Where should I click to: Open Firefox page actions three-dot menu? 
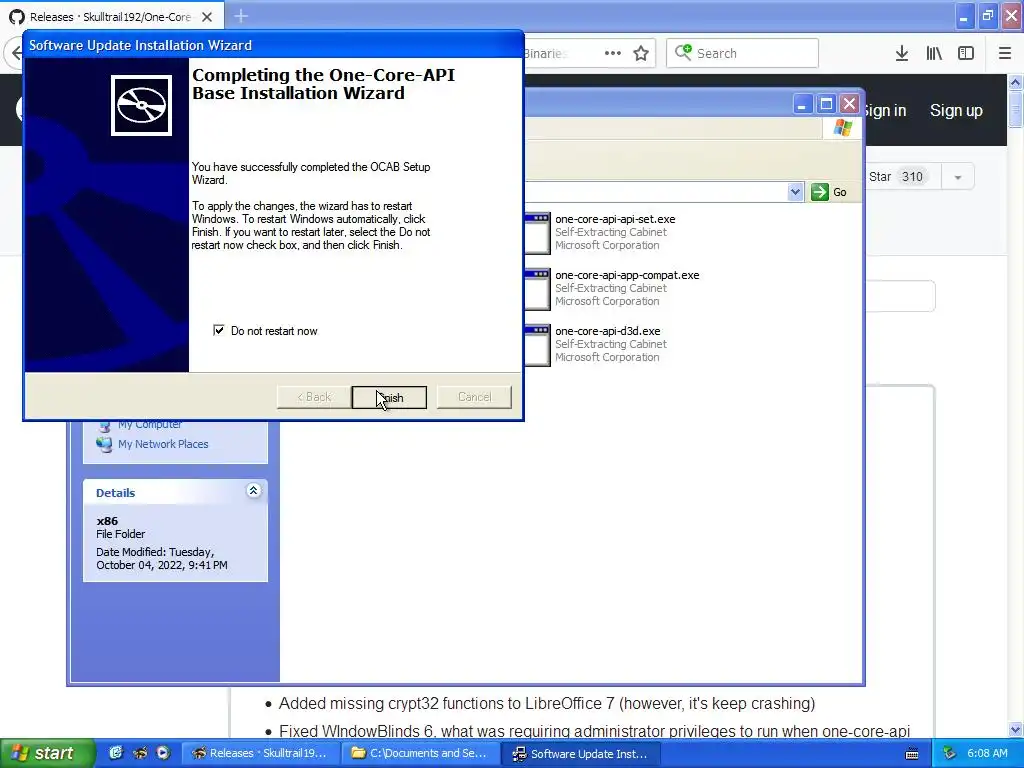tap(613, 54)
